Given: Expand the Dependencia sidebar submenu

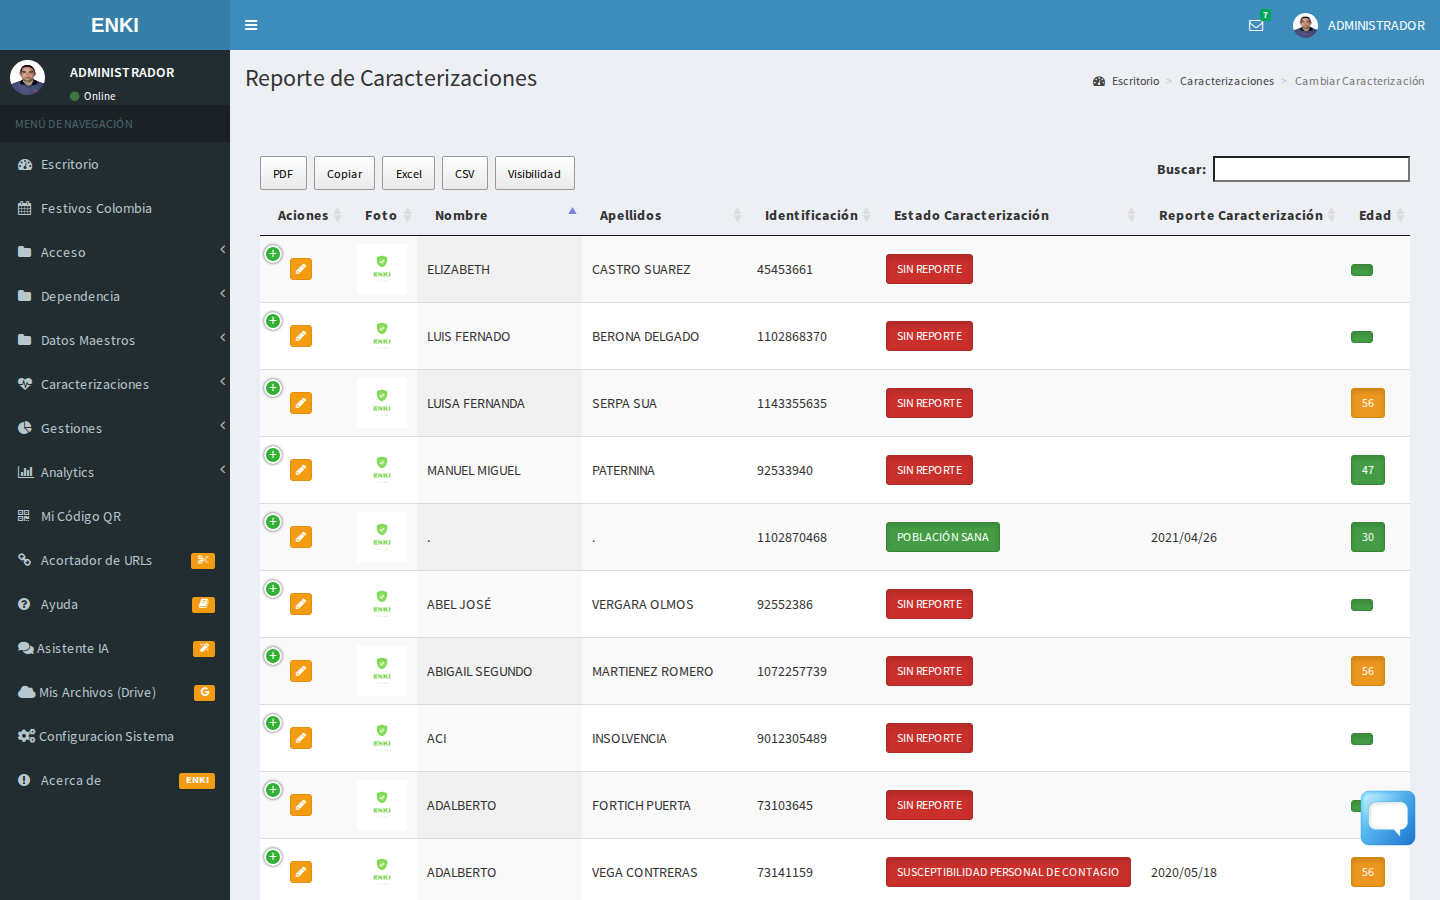Looking at the screenshot, I should (x=115, y=296).
